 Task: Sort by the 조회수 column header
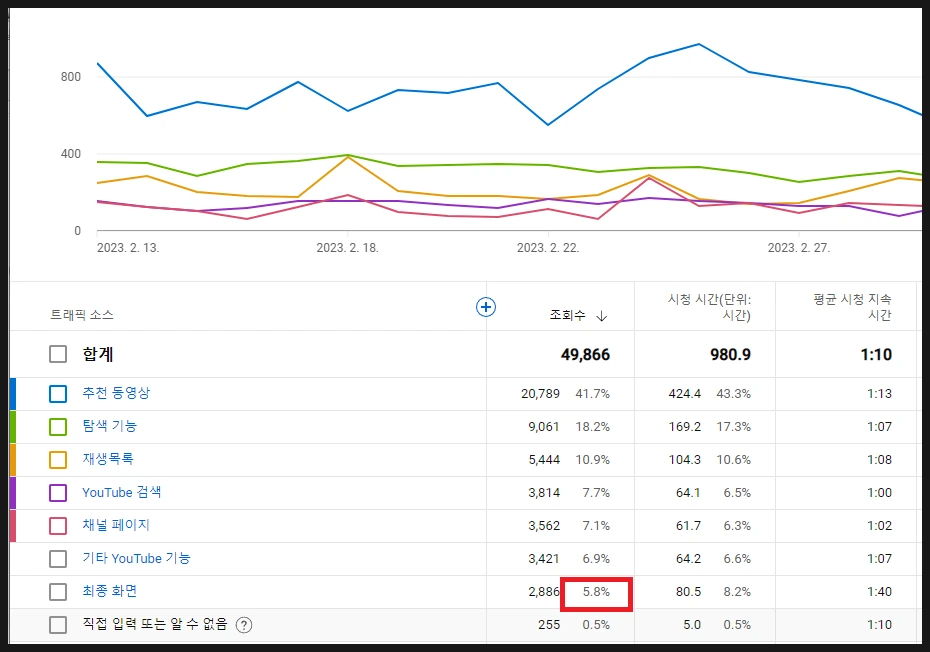tap(568, 315)
